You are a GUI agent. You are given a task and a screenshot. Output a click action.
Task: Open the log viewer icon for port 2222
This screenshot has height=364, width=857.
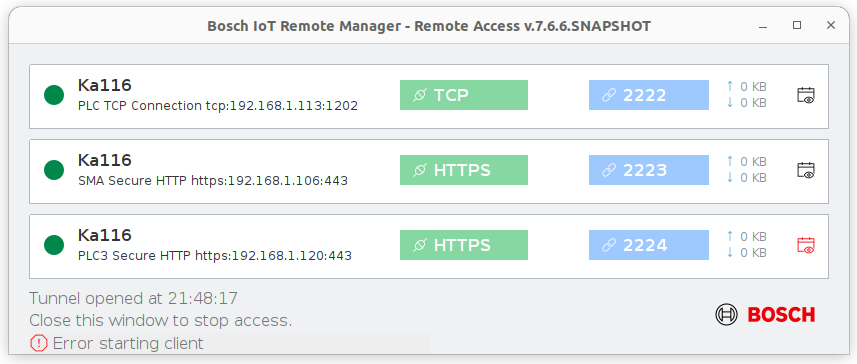(806, 95)
